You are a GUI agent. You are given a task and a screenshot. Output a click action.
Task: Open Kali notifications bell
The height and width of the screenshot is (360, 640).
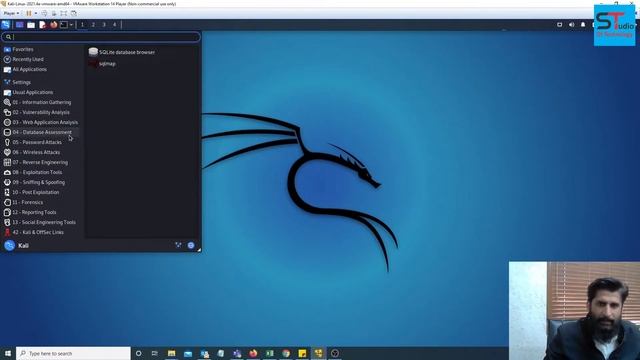tap(583, 25)
